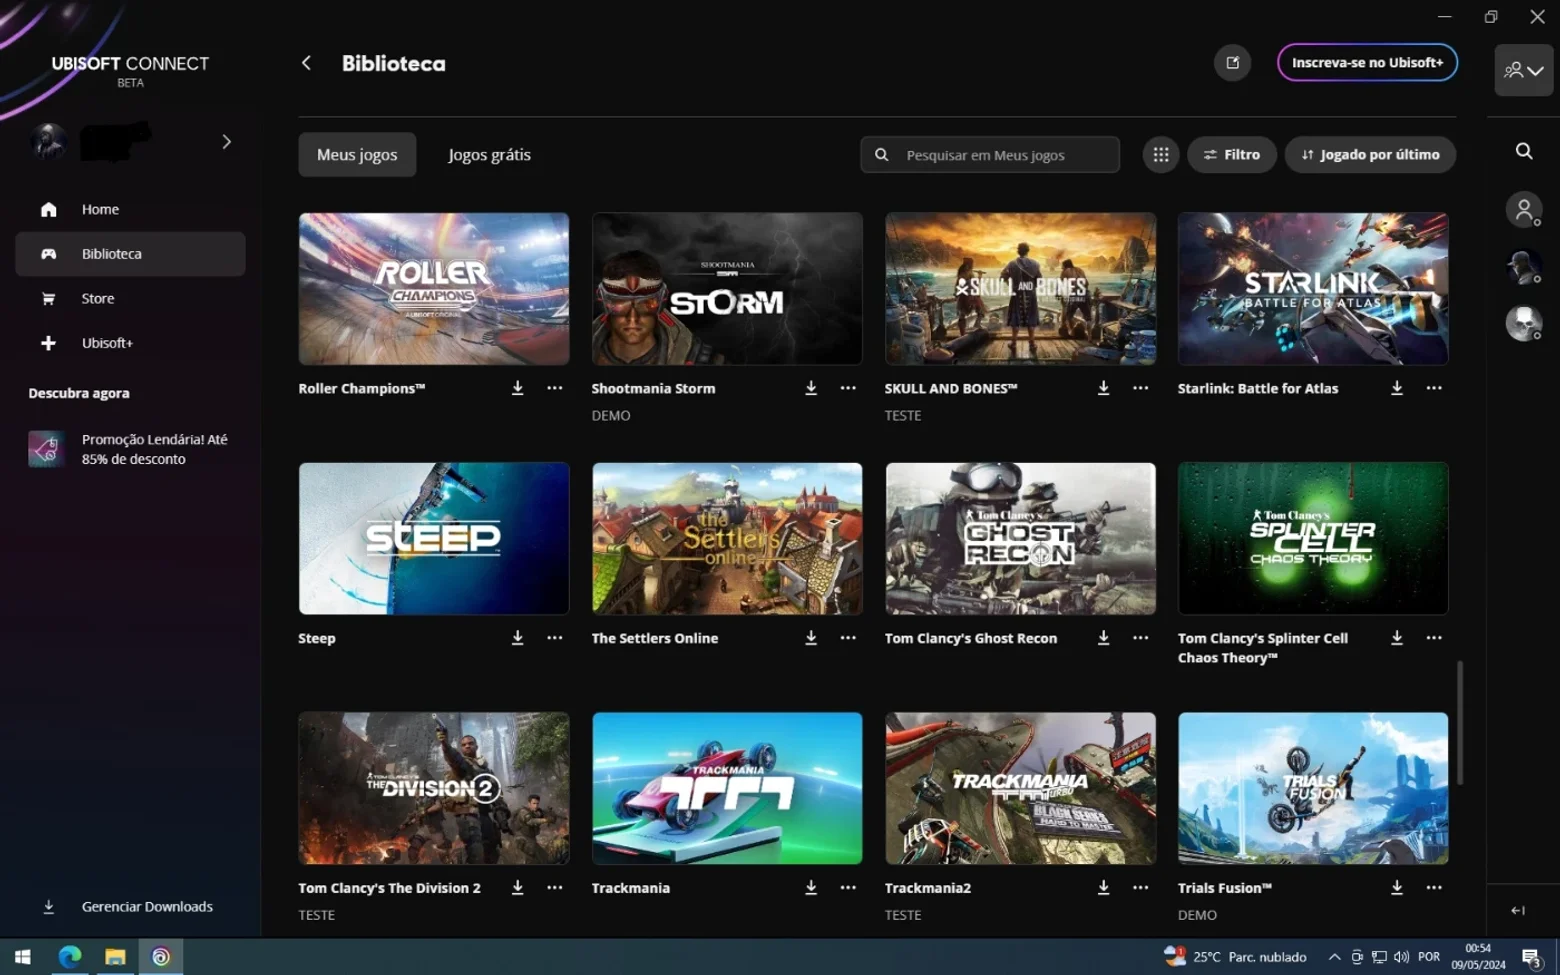Download the Trials Fusion demo
This screenshot has width=1560, height=975.
[1397, 888]
